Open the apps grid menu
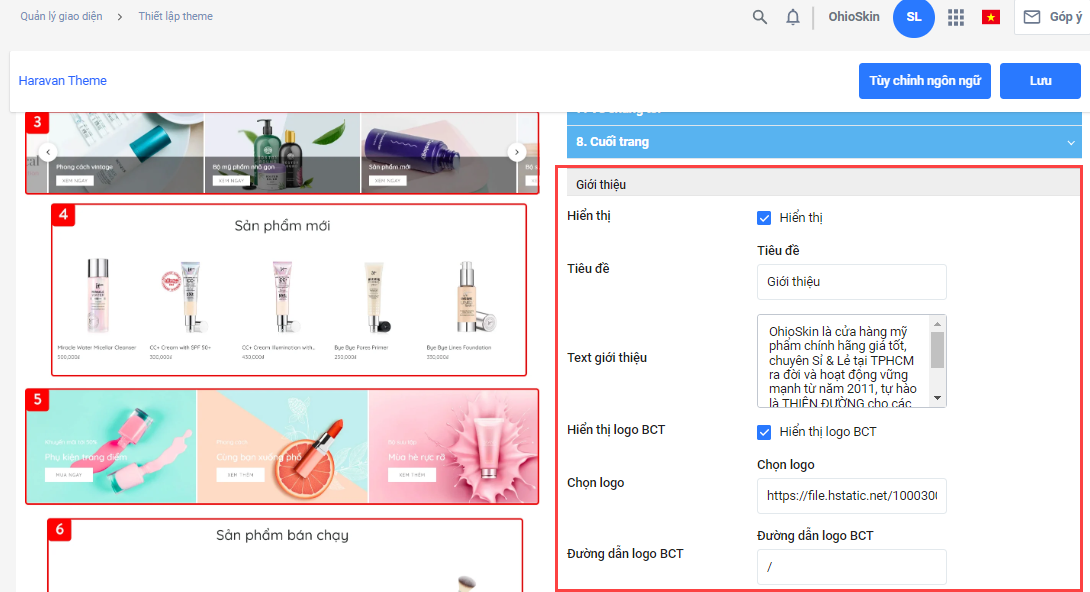The image size is (1090, 592). [956, 17]
